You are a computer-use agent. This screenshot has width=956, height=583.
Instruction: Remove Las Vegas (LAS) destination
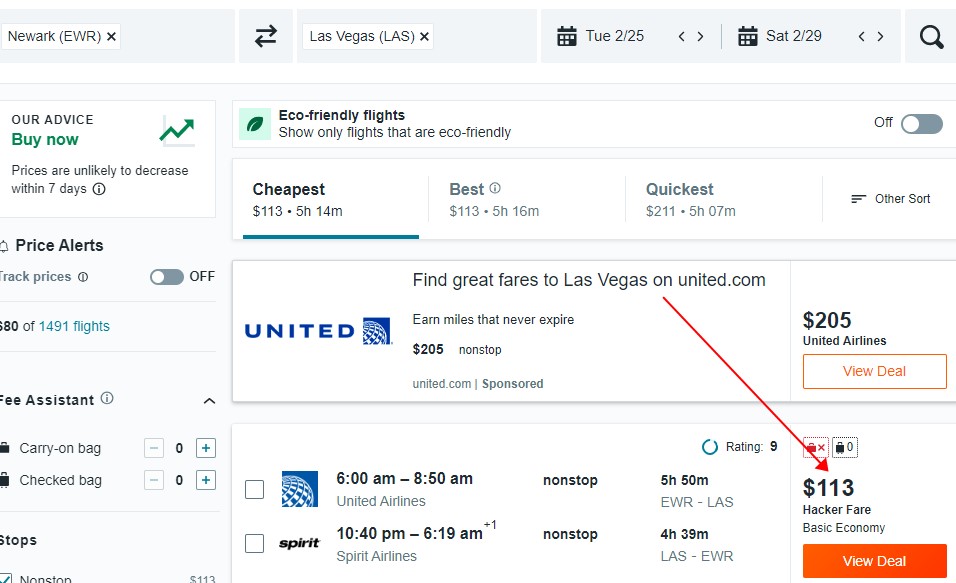pos(424,37)
